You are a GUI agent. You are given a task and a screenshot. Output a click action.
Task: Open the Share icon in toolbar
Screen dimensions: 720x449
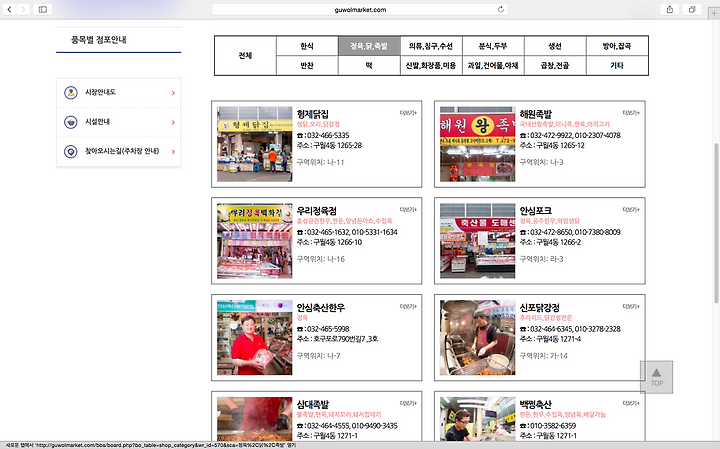670,9
